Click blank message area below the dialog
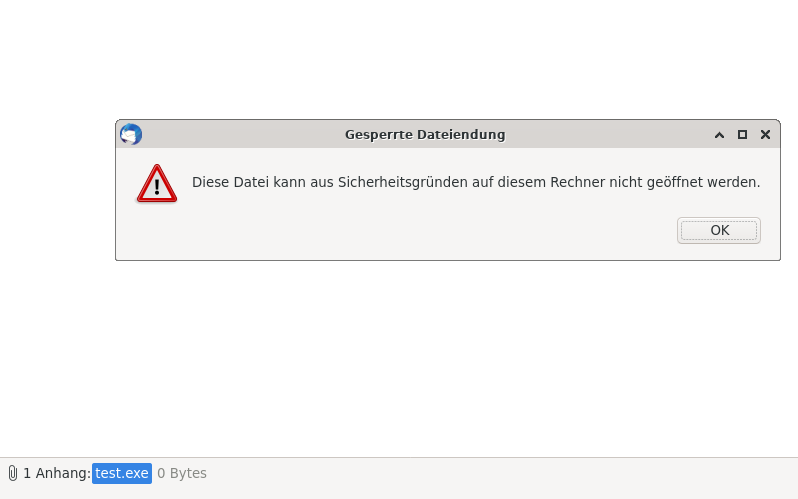The width and height of the screenshot is (798, 499). pyautogui.click(x=399, y=356)
